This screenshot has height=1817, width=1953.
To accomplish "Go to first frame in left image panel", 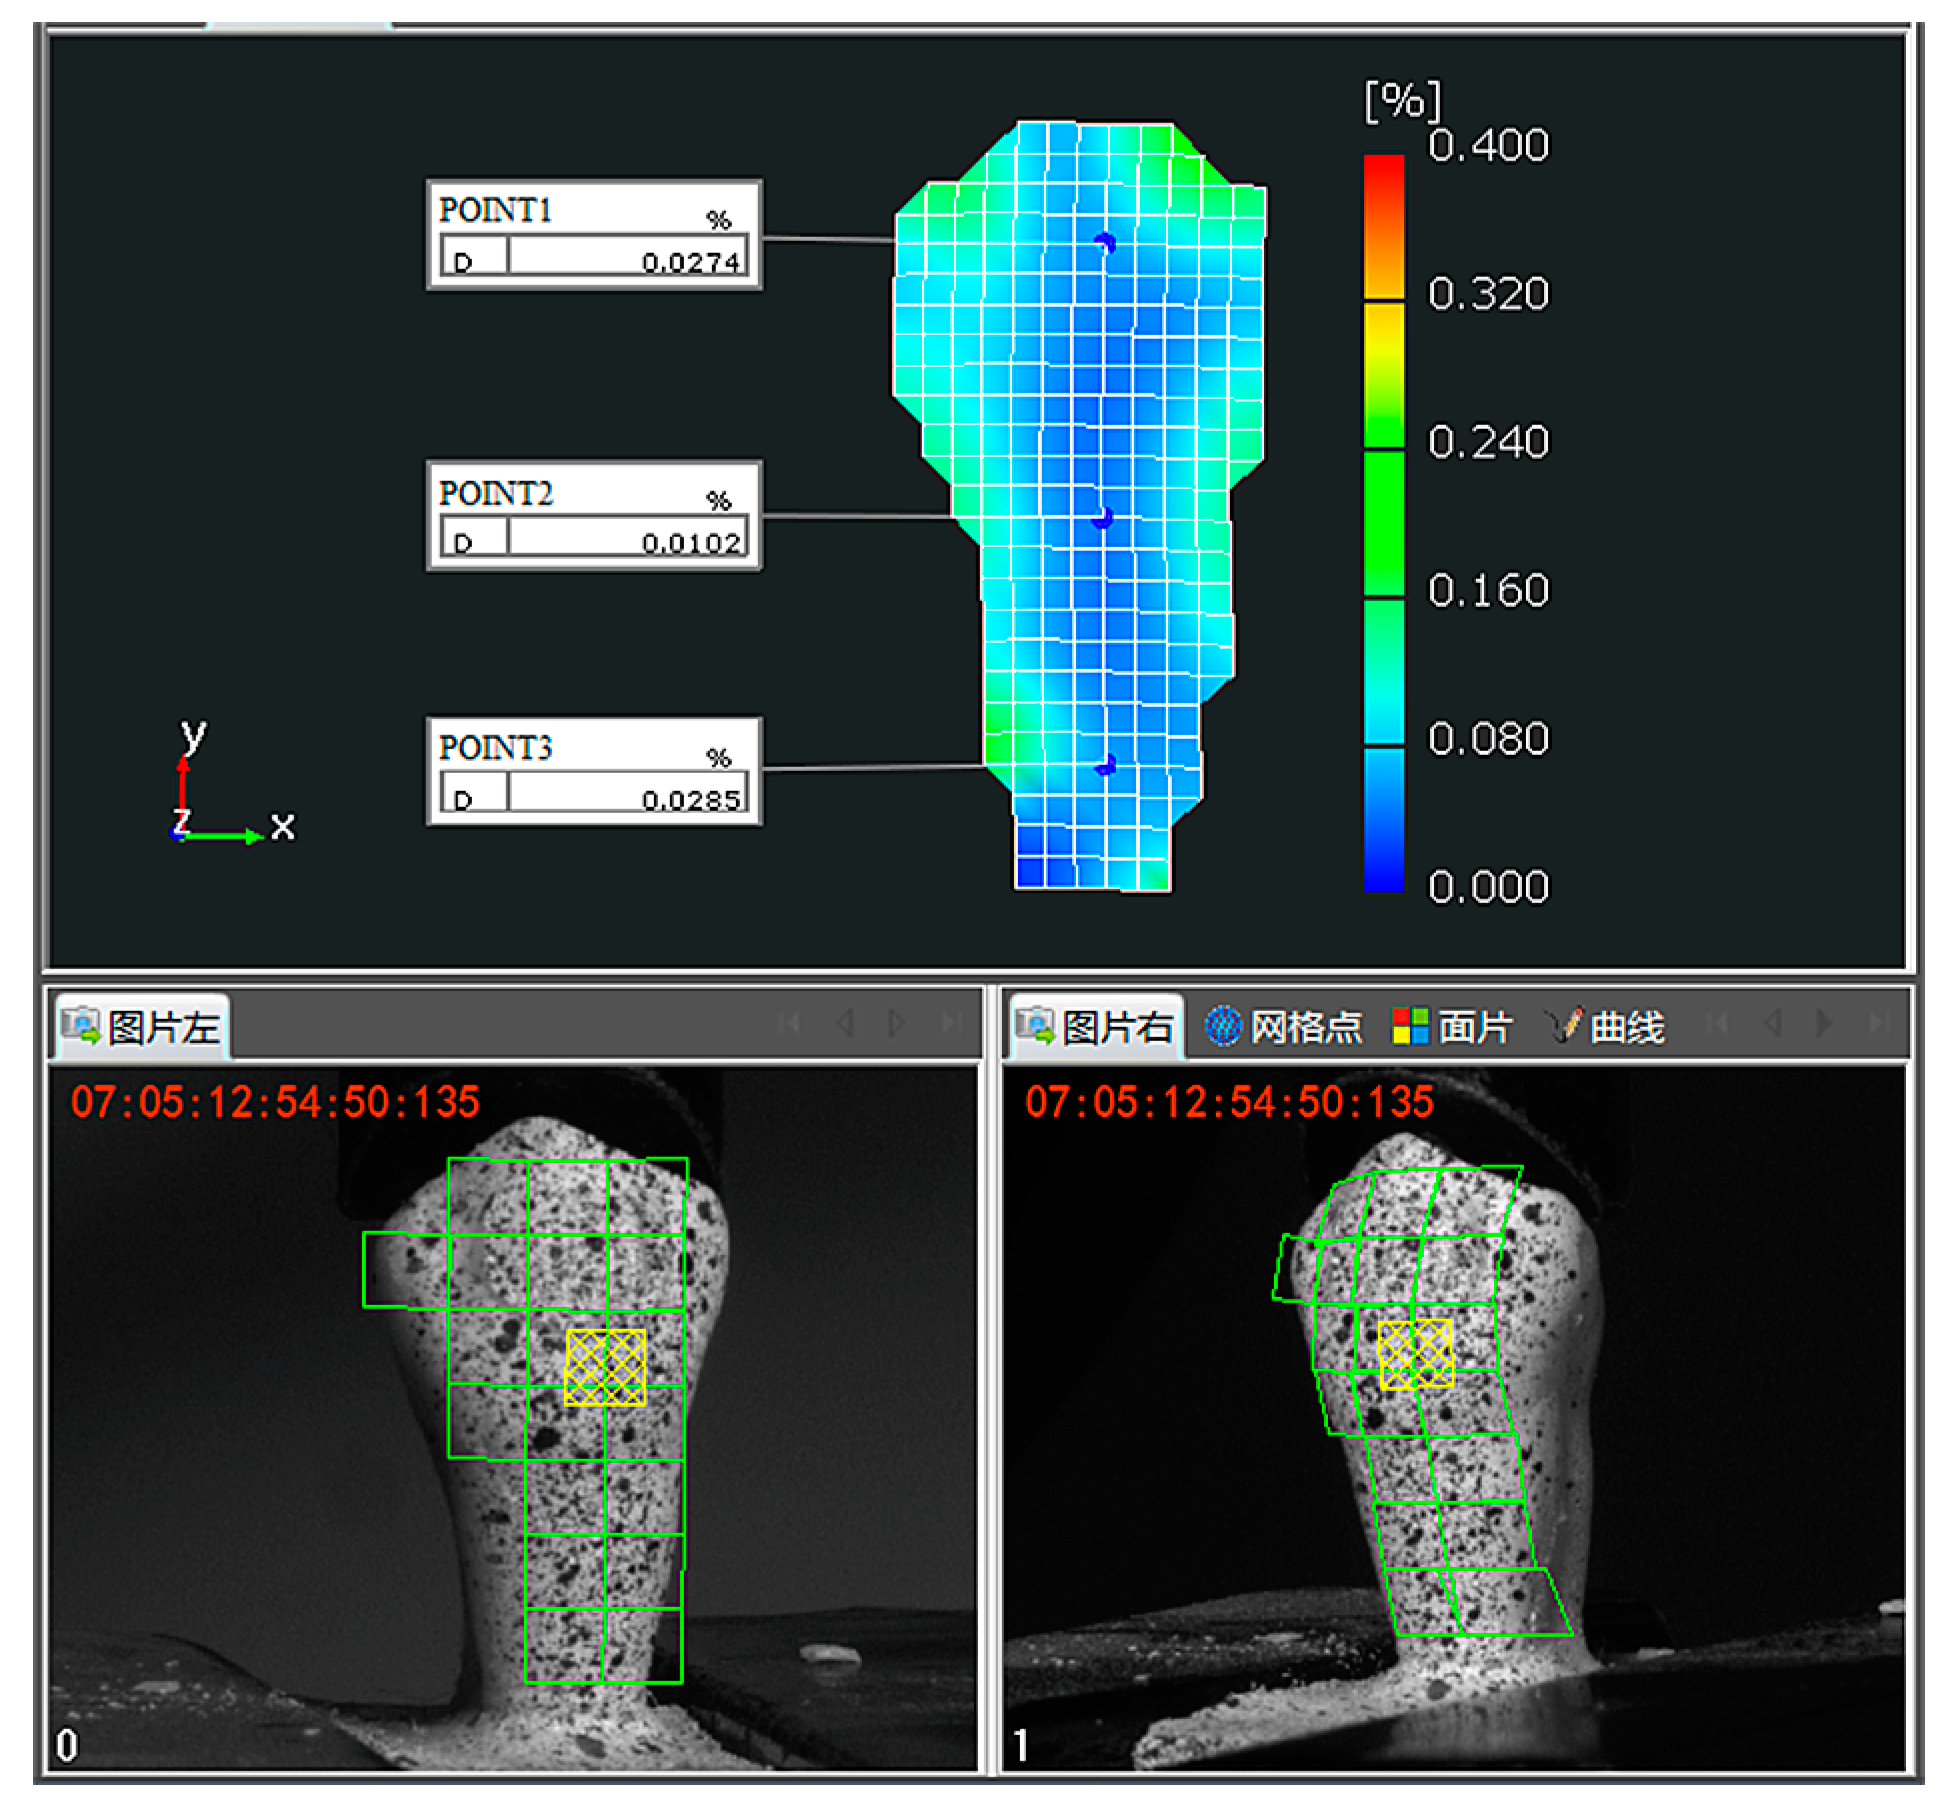I will [x=789, y=1023].
